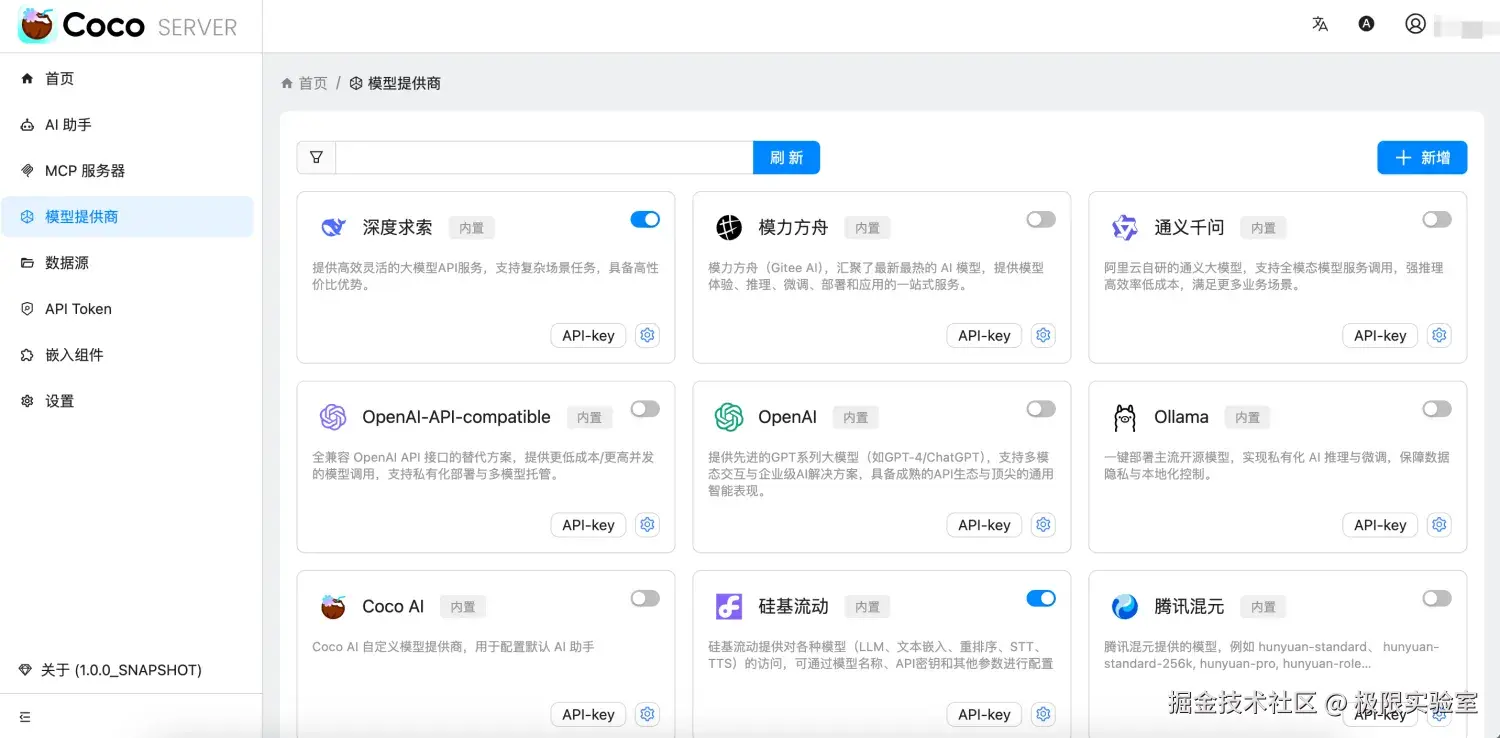This screenshot has height=738, width=1500.
Task: Click the Coco AI coconut card logo
Action: pos(333,606)
